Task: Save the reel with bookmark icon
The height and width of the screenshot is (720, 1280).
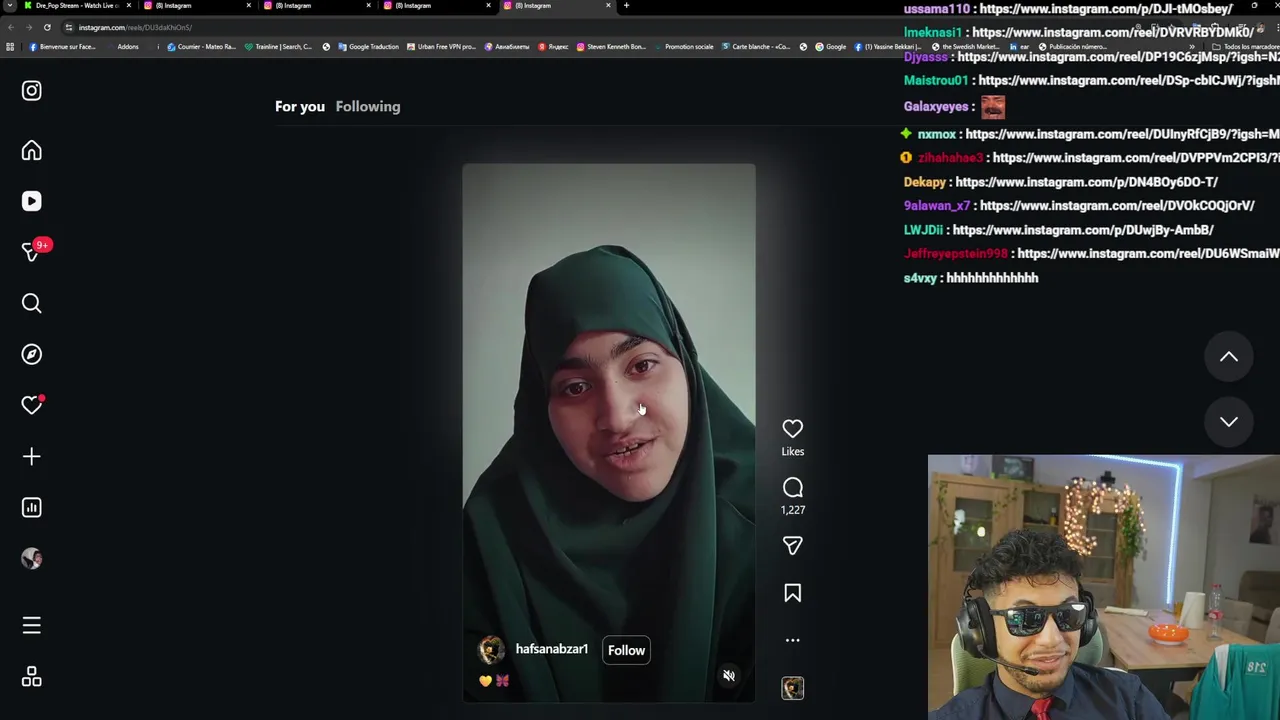Action: (x=792, y=593)
